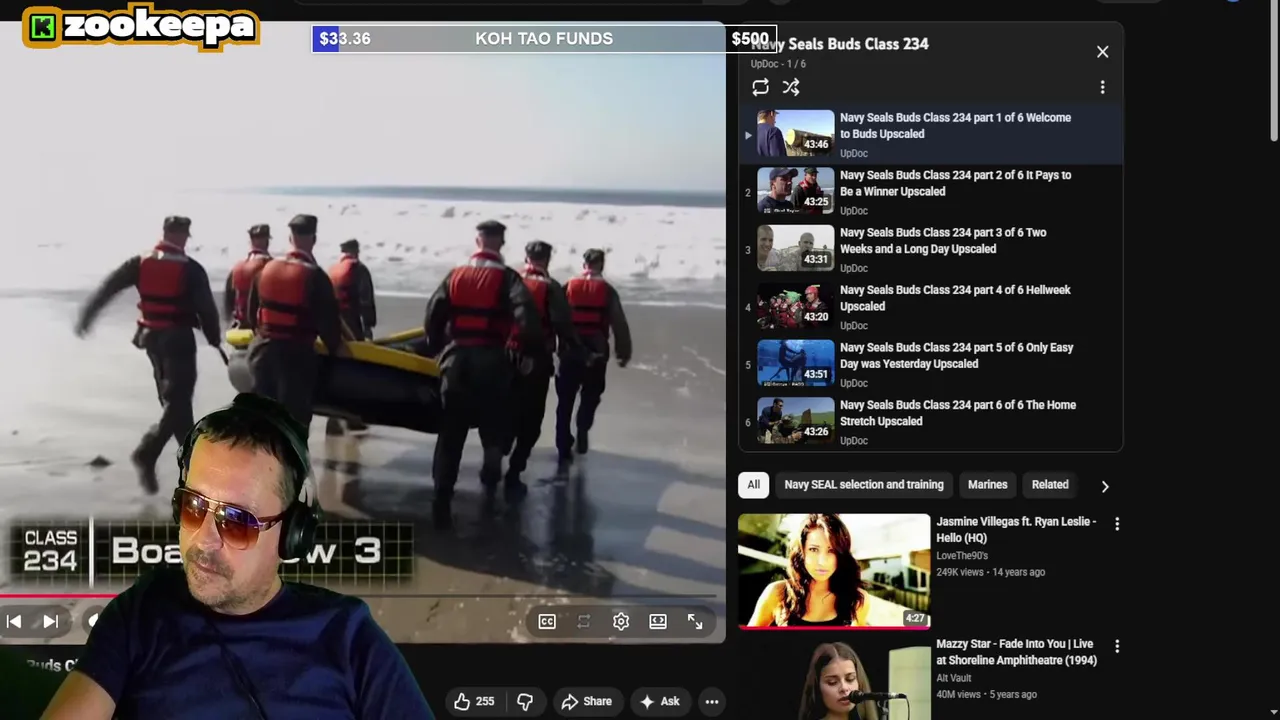The height and width of the screenshot is (720, 1280).
Task: Click the Share button
Action: pyautogui.click(x=586, y=702)
